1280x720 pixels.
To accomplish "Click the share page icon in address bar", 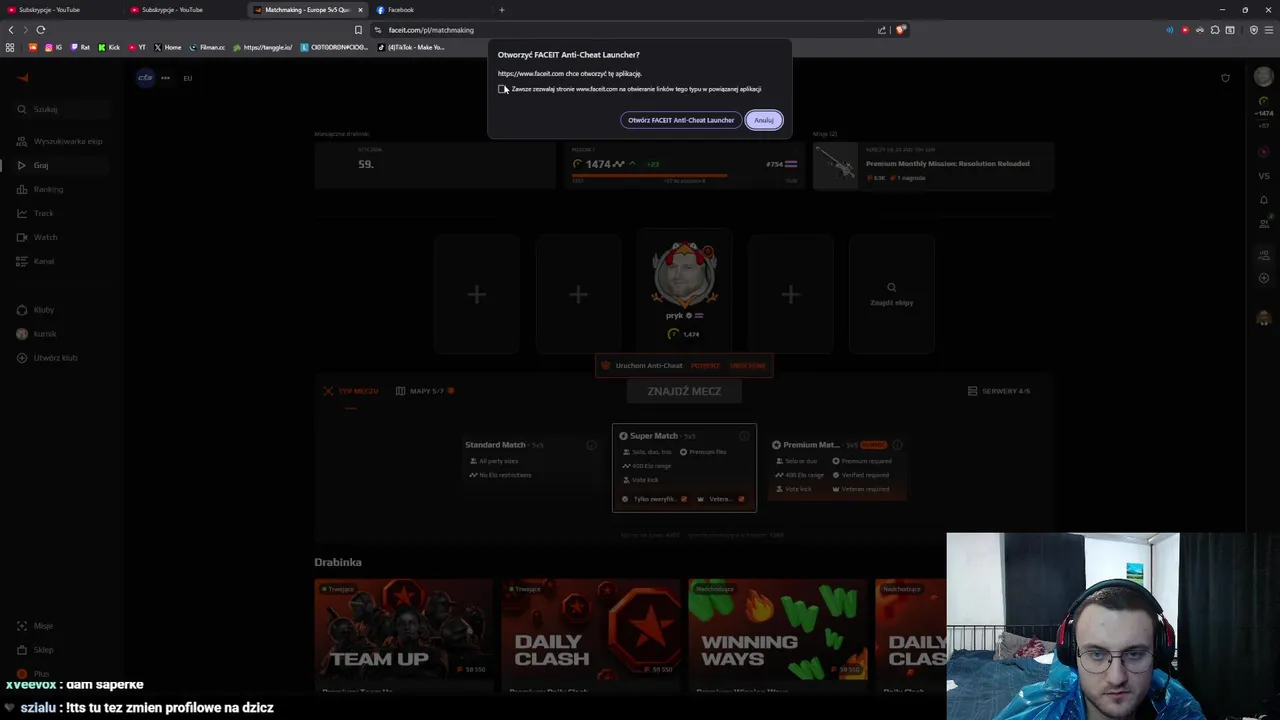I will pos(881,30).
